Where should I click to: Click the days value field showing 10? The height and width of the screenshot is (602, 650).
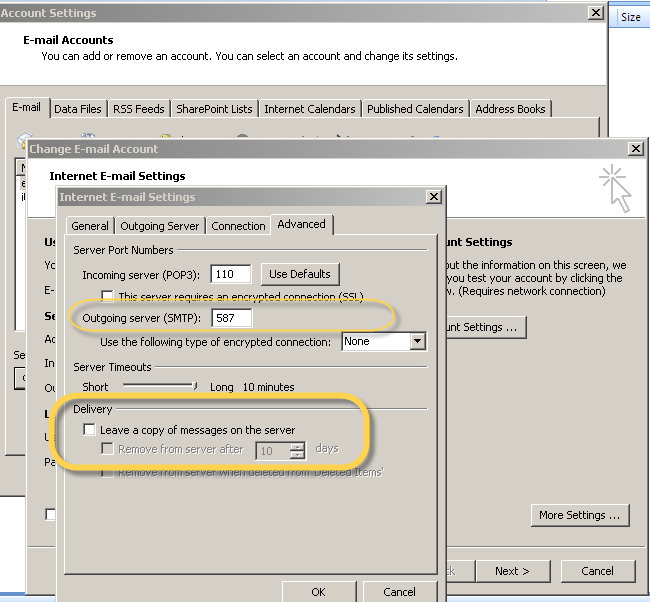pyautogui.click(x=273, y=451)
